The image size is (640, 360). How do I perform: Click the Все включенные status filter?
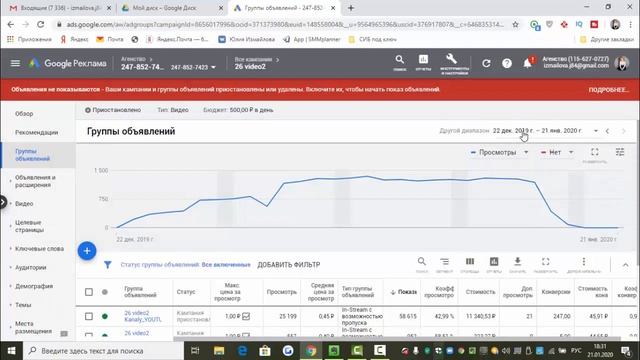pyautogui.click(x=226, y=265)
